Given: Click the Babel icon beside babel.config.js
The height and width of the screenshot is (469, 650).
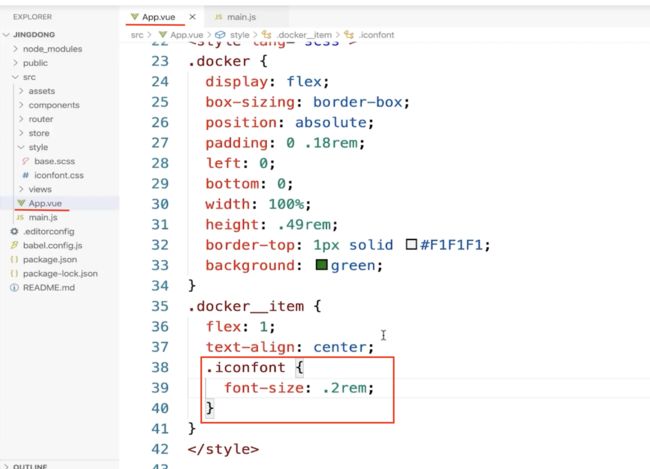Looking at the screenshot, I should 14,245.
